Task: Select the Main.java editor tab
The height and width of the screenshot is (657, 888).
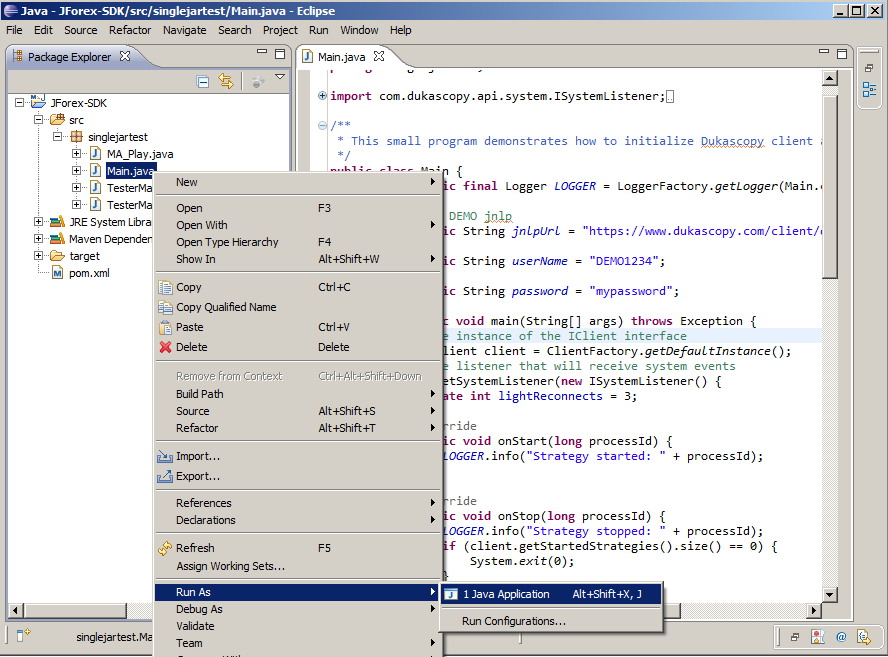Action: point(341,57)
